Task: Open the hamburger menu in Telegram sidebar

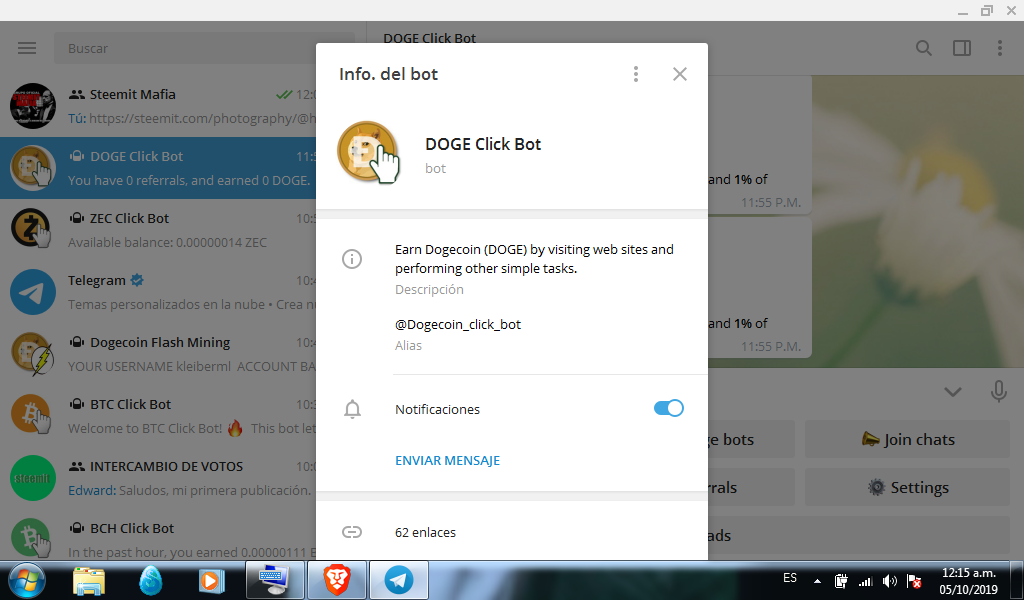Action: pyautogui.click(x=27, y=48)
